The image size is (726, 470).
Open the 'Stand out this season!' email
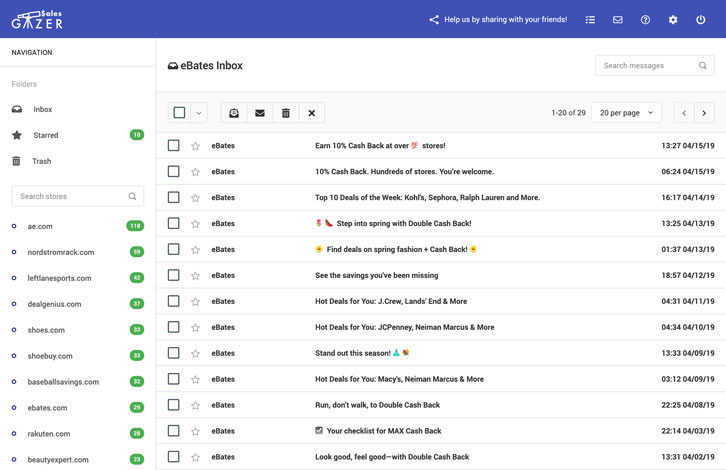pos(441,353)
